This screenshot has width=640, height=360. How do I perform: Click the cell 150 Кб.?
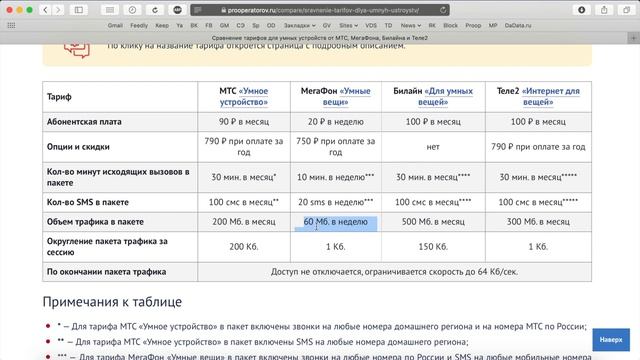click(x=433, y=247)
